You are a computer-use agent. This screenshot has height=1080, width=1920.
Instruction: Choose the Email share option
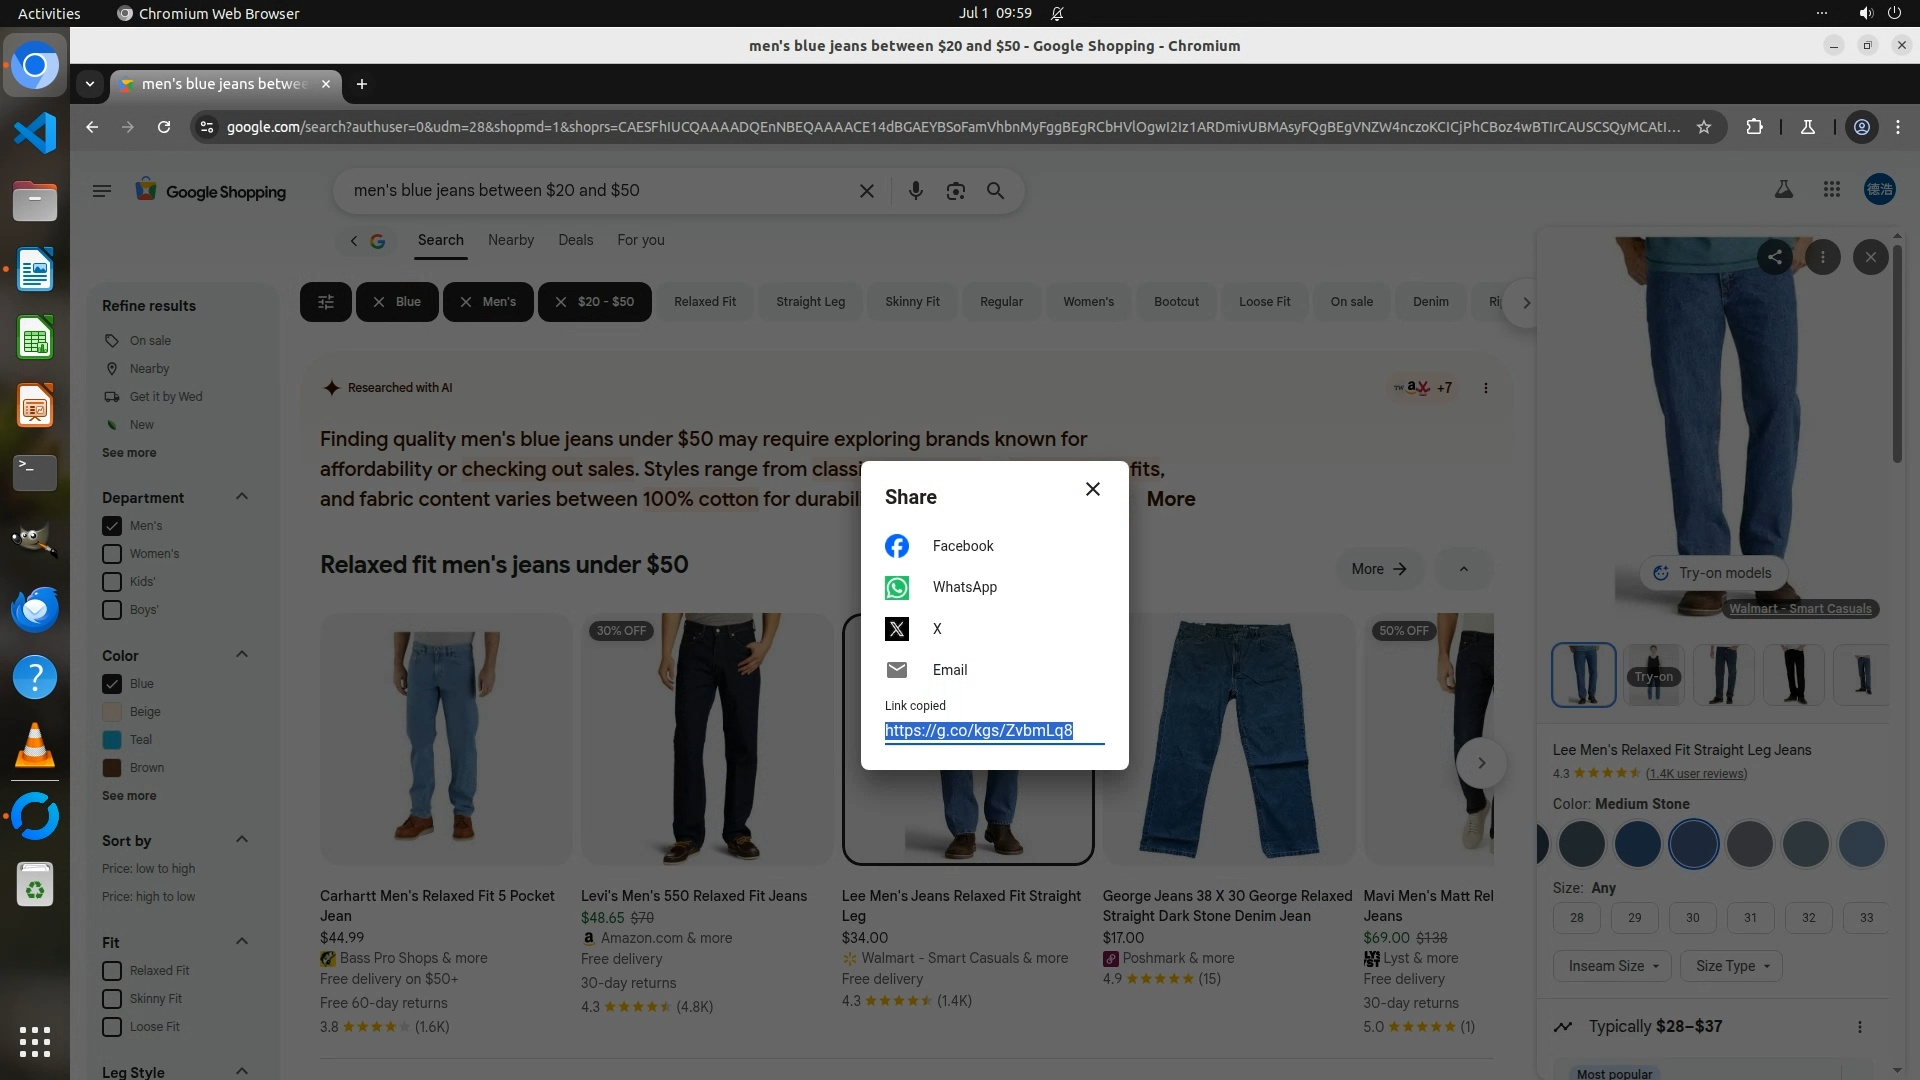tap(949, 670)
